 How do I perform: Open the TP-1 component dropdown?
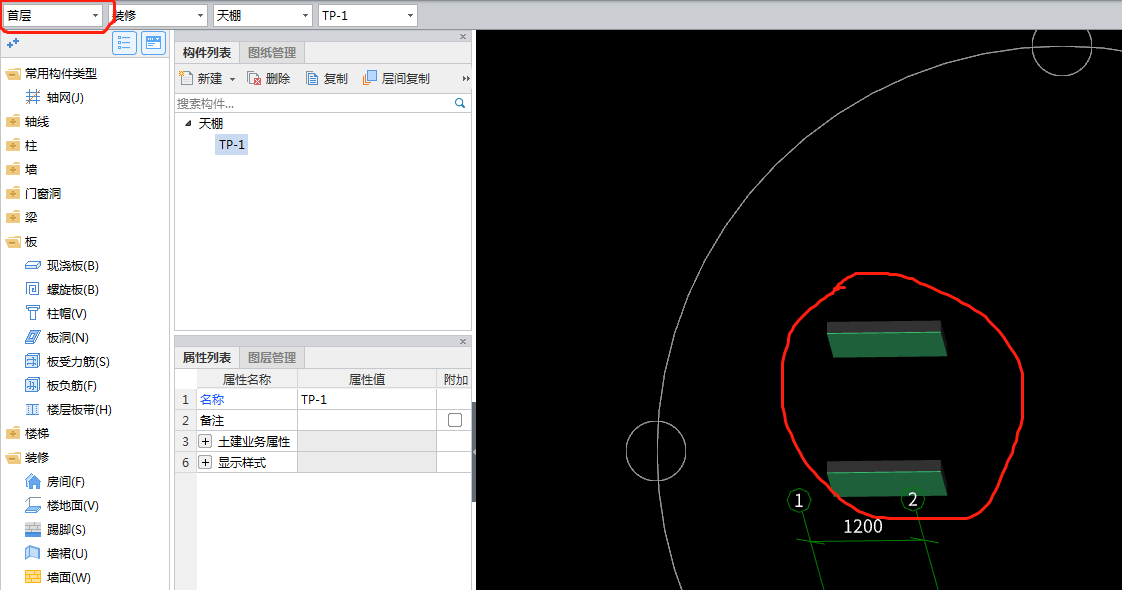(367, 15)
